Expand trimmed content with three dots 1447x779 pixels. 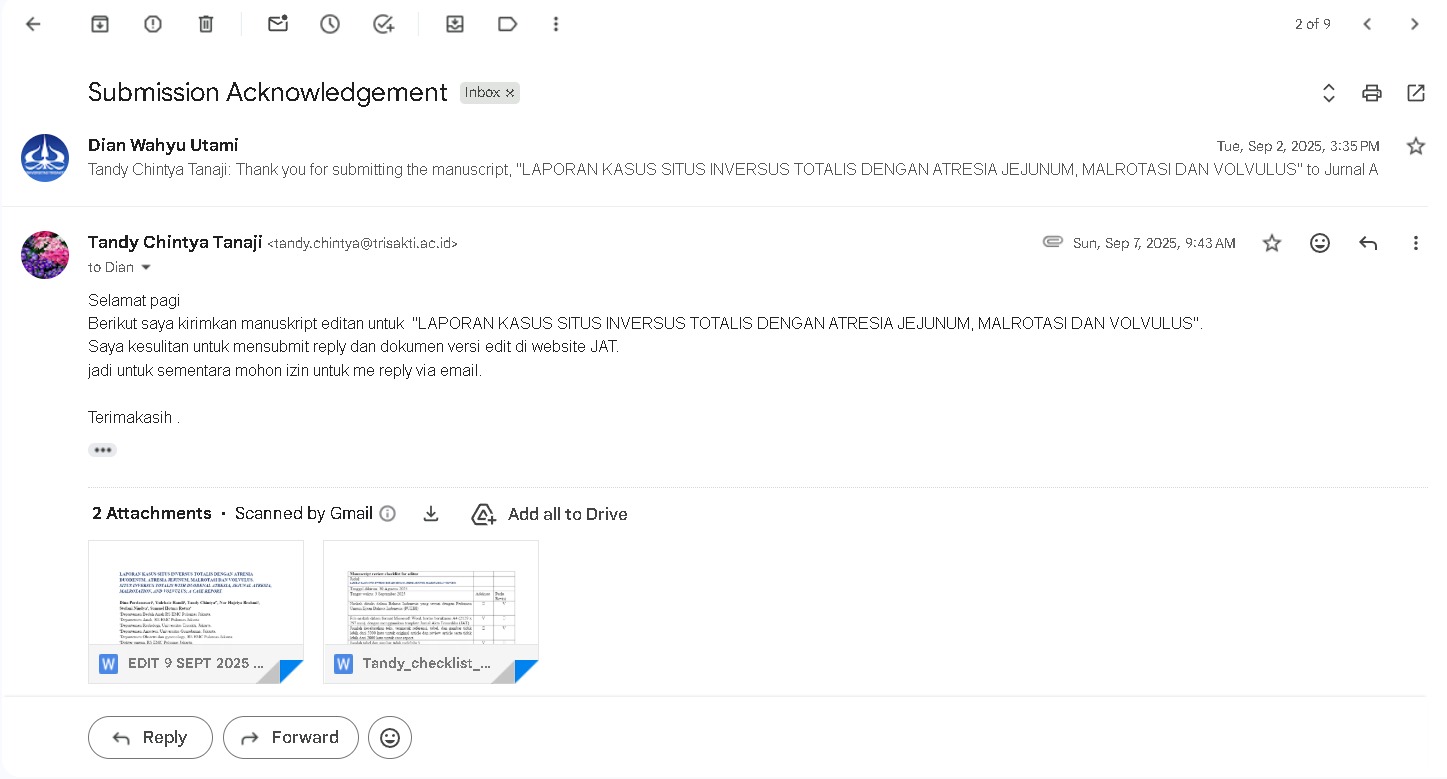pyautogui.click(x=102, y=450)
